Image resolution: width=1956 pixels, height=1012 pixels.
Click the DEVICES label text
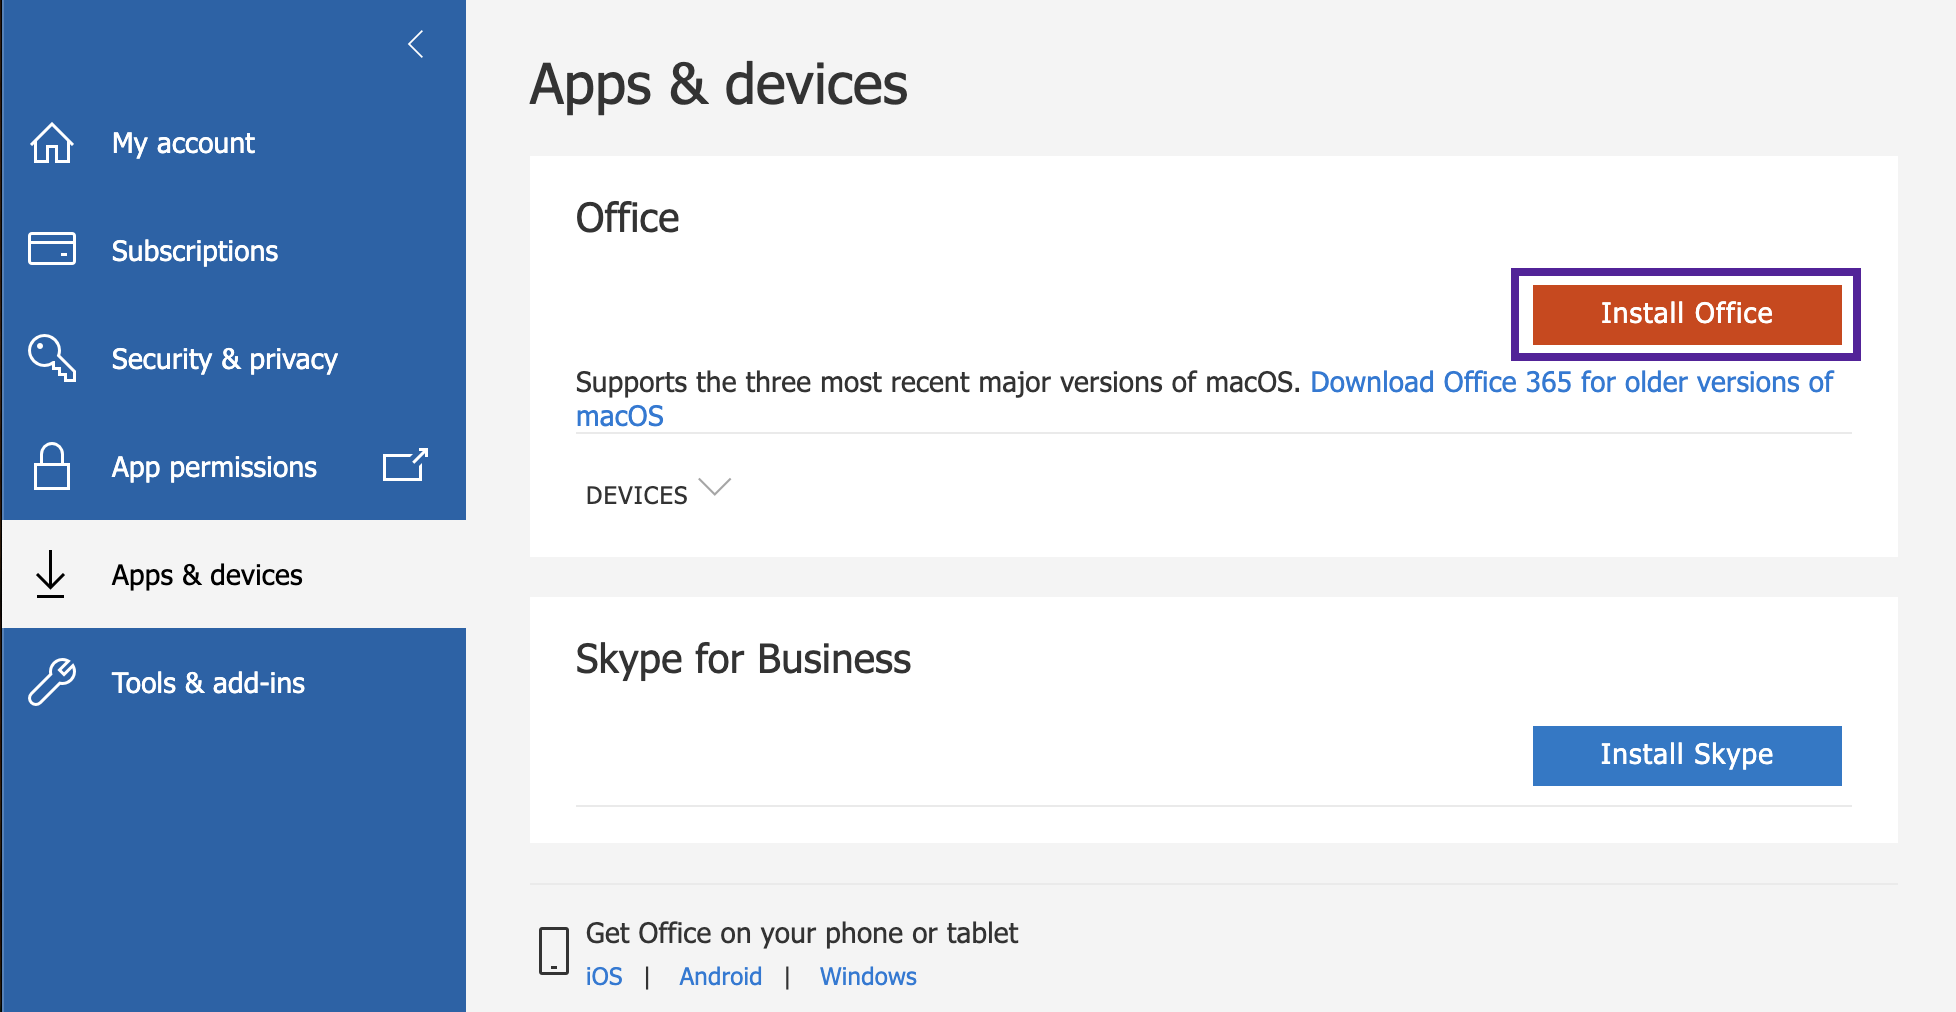(x=636, y=495)
